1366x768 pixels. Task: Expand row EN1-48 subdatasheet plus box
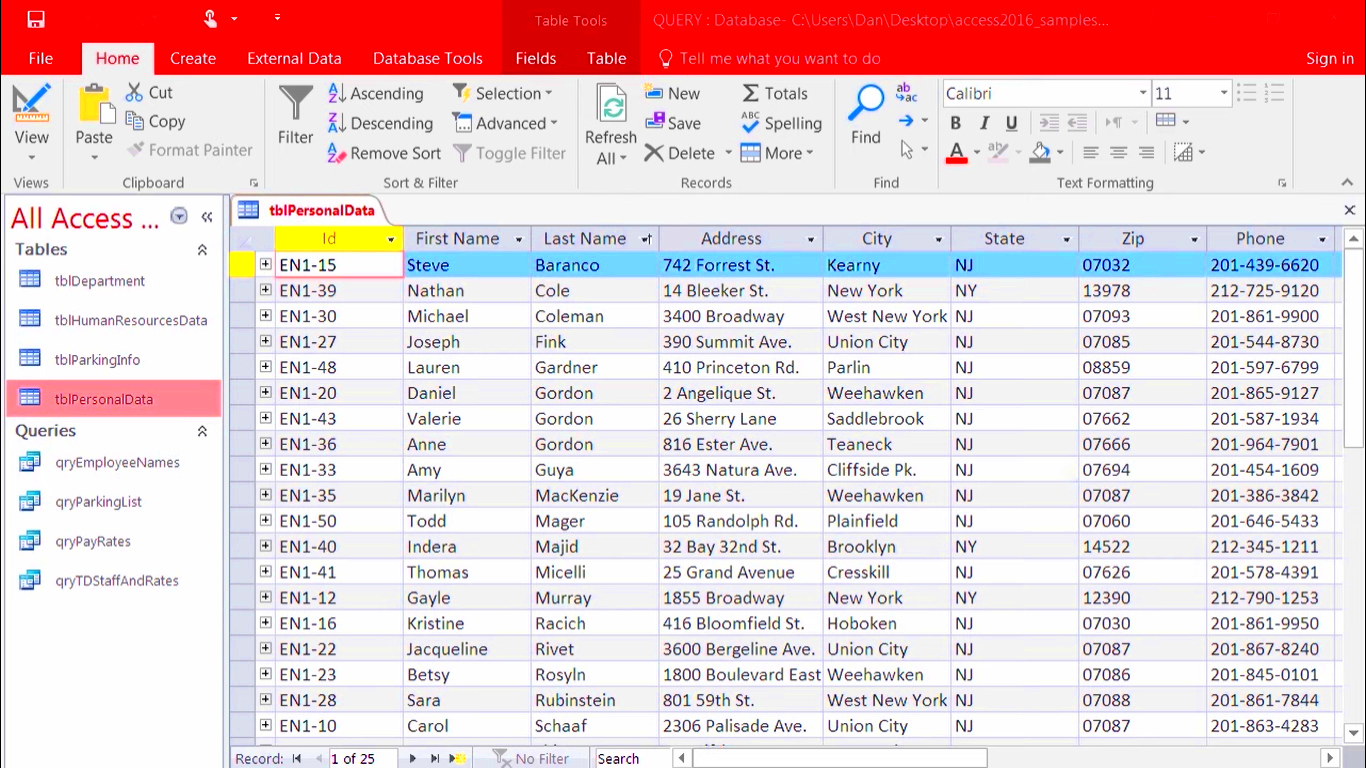pyautogui.click(x=266, y=367)
